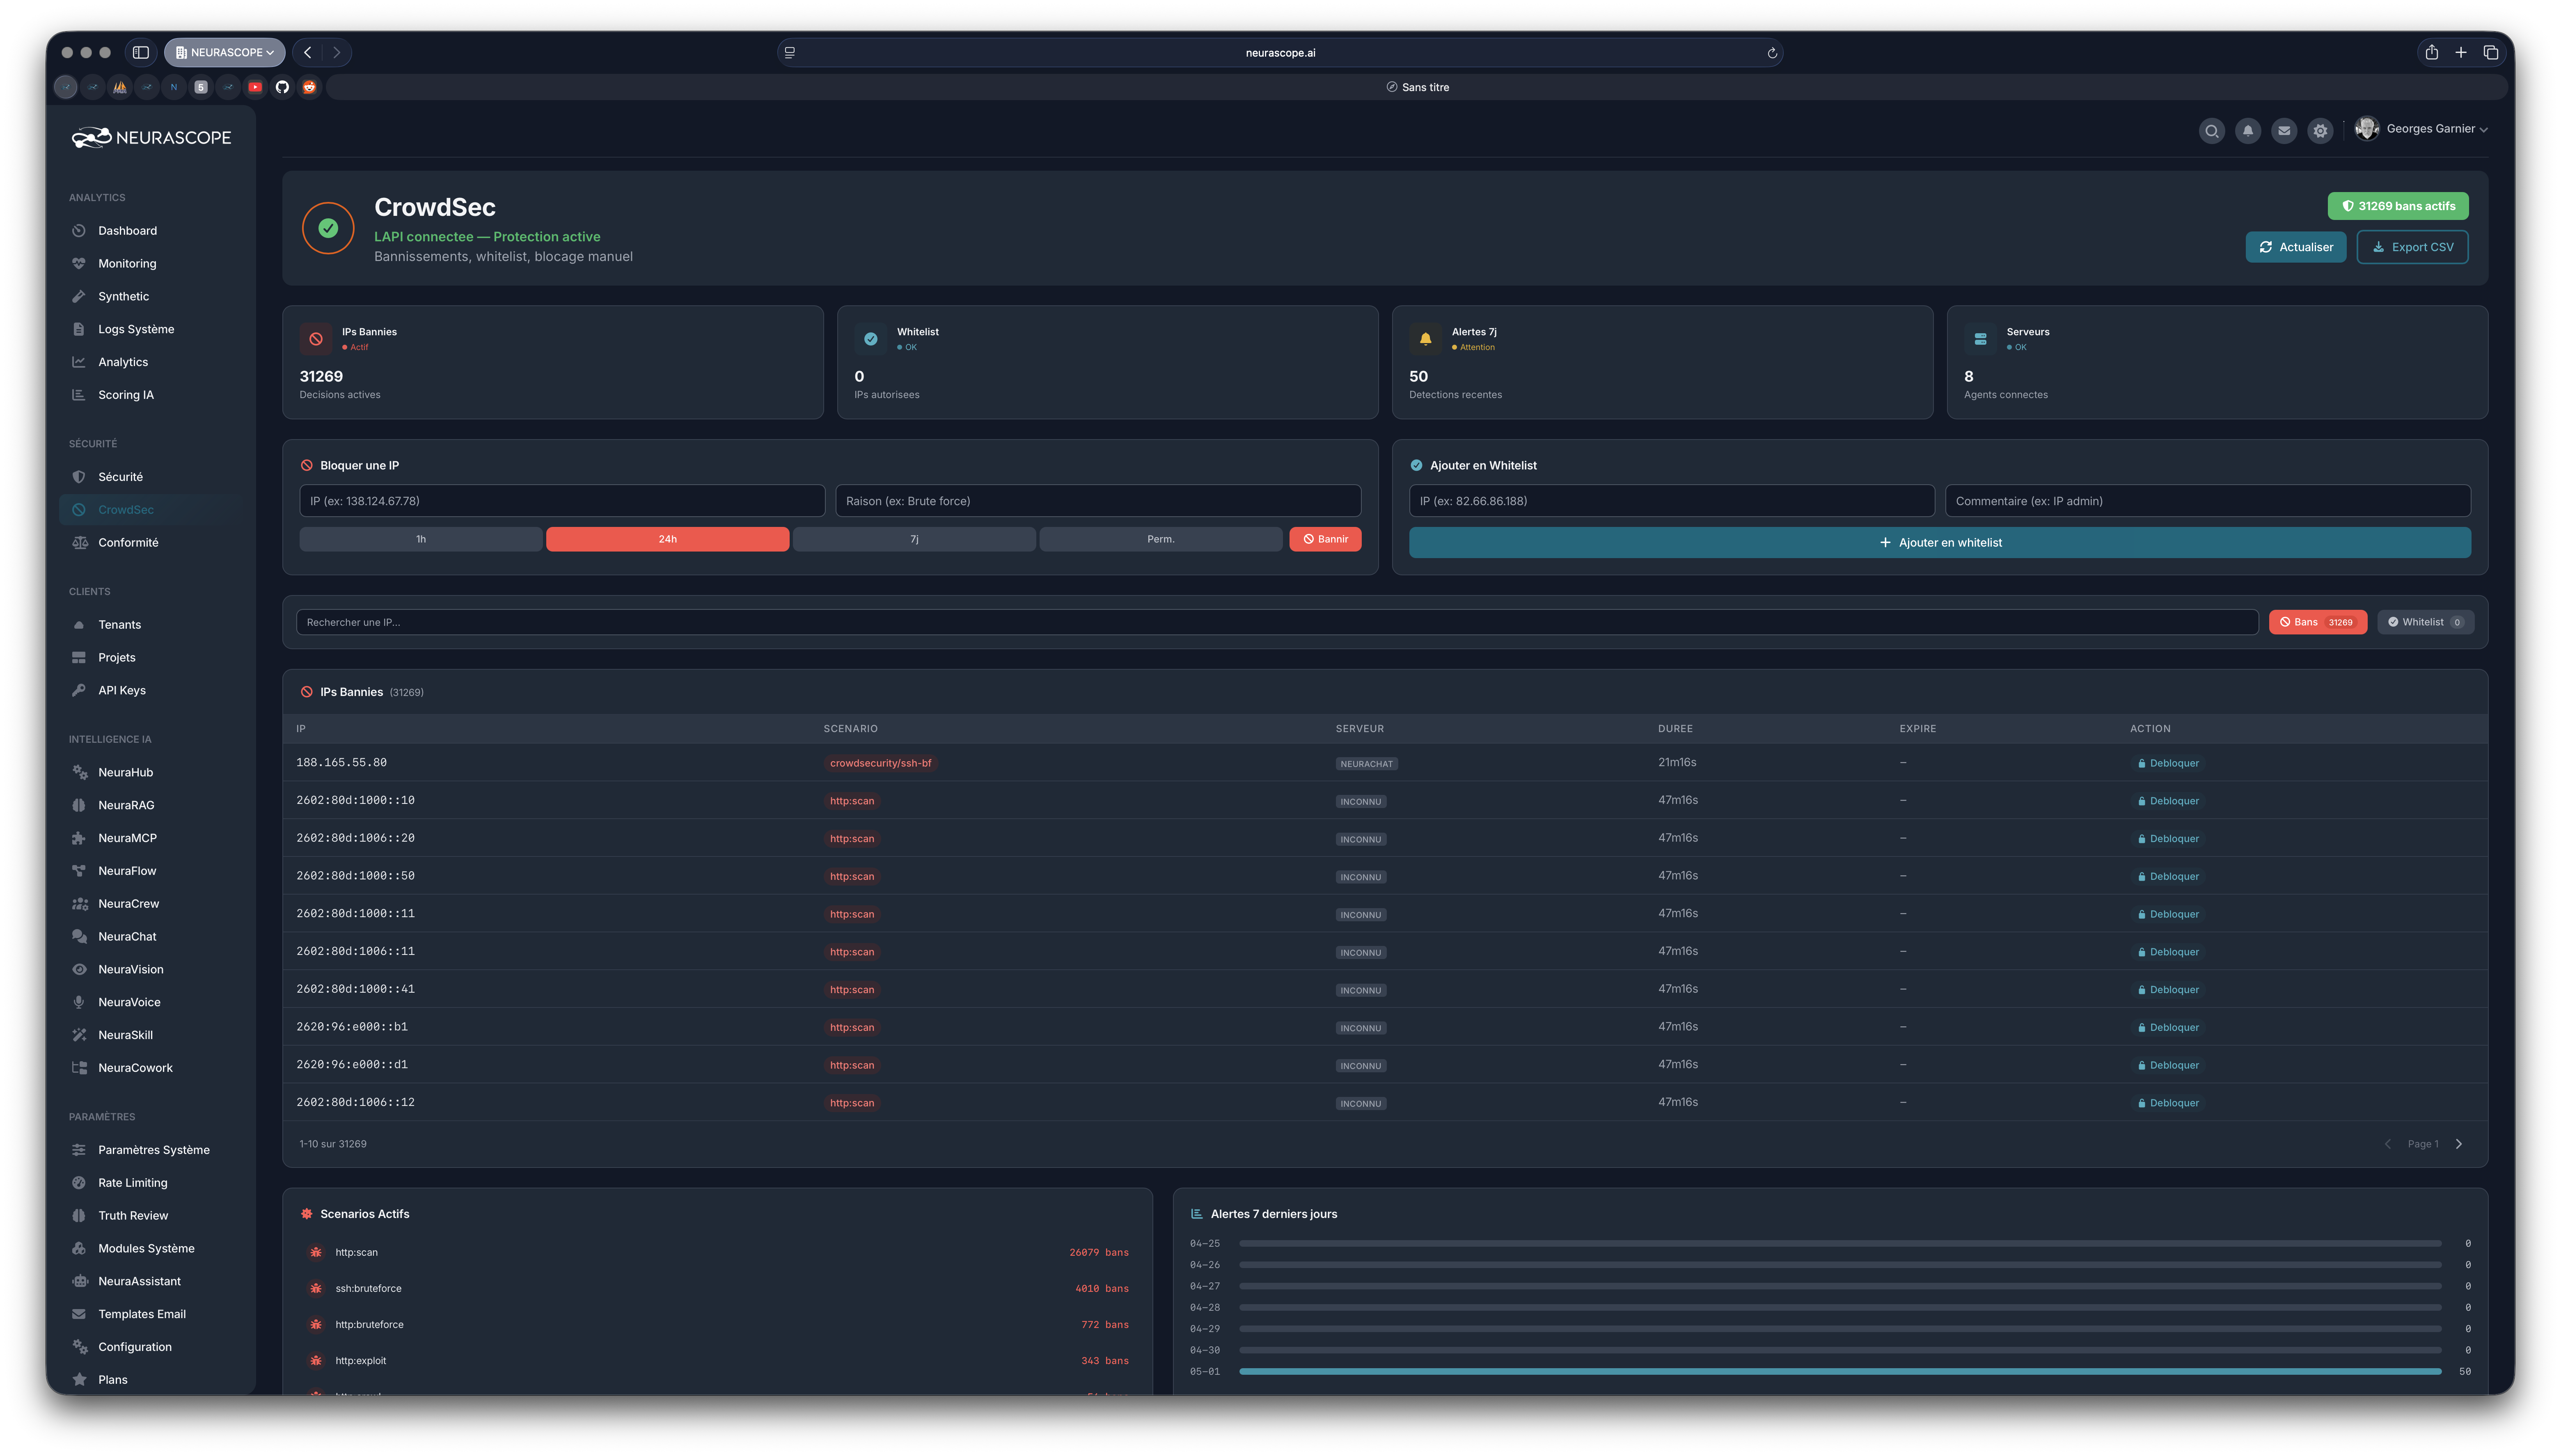Click the 31269 bans actifs badge
The width and height of the screenshot is (2561, 1456).
pyautogui.click(x=2398, y=206)
